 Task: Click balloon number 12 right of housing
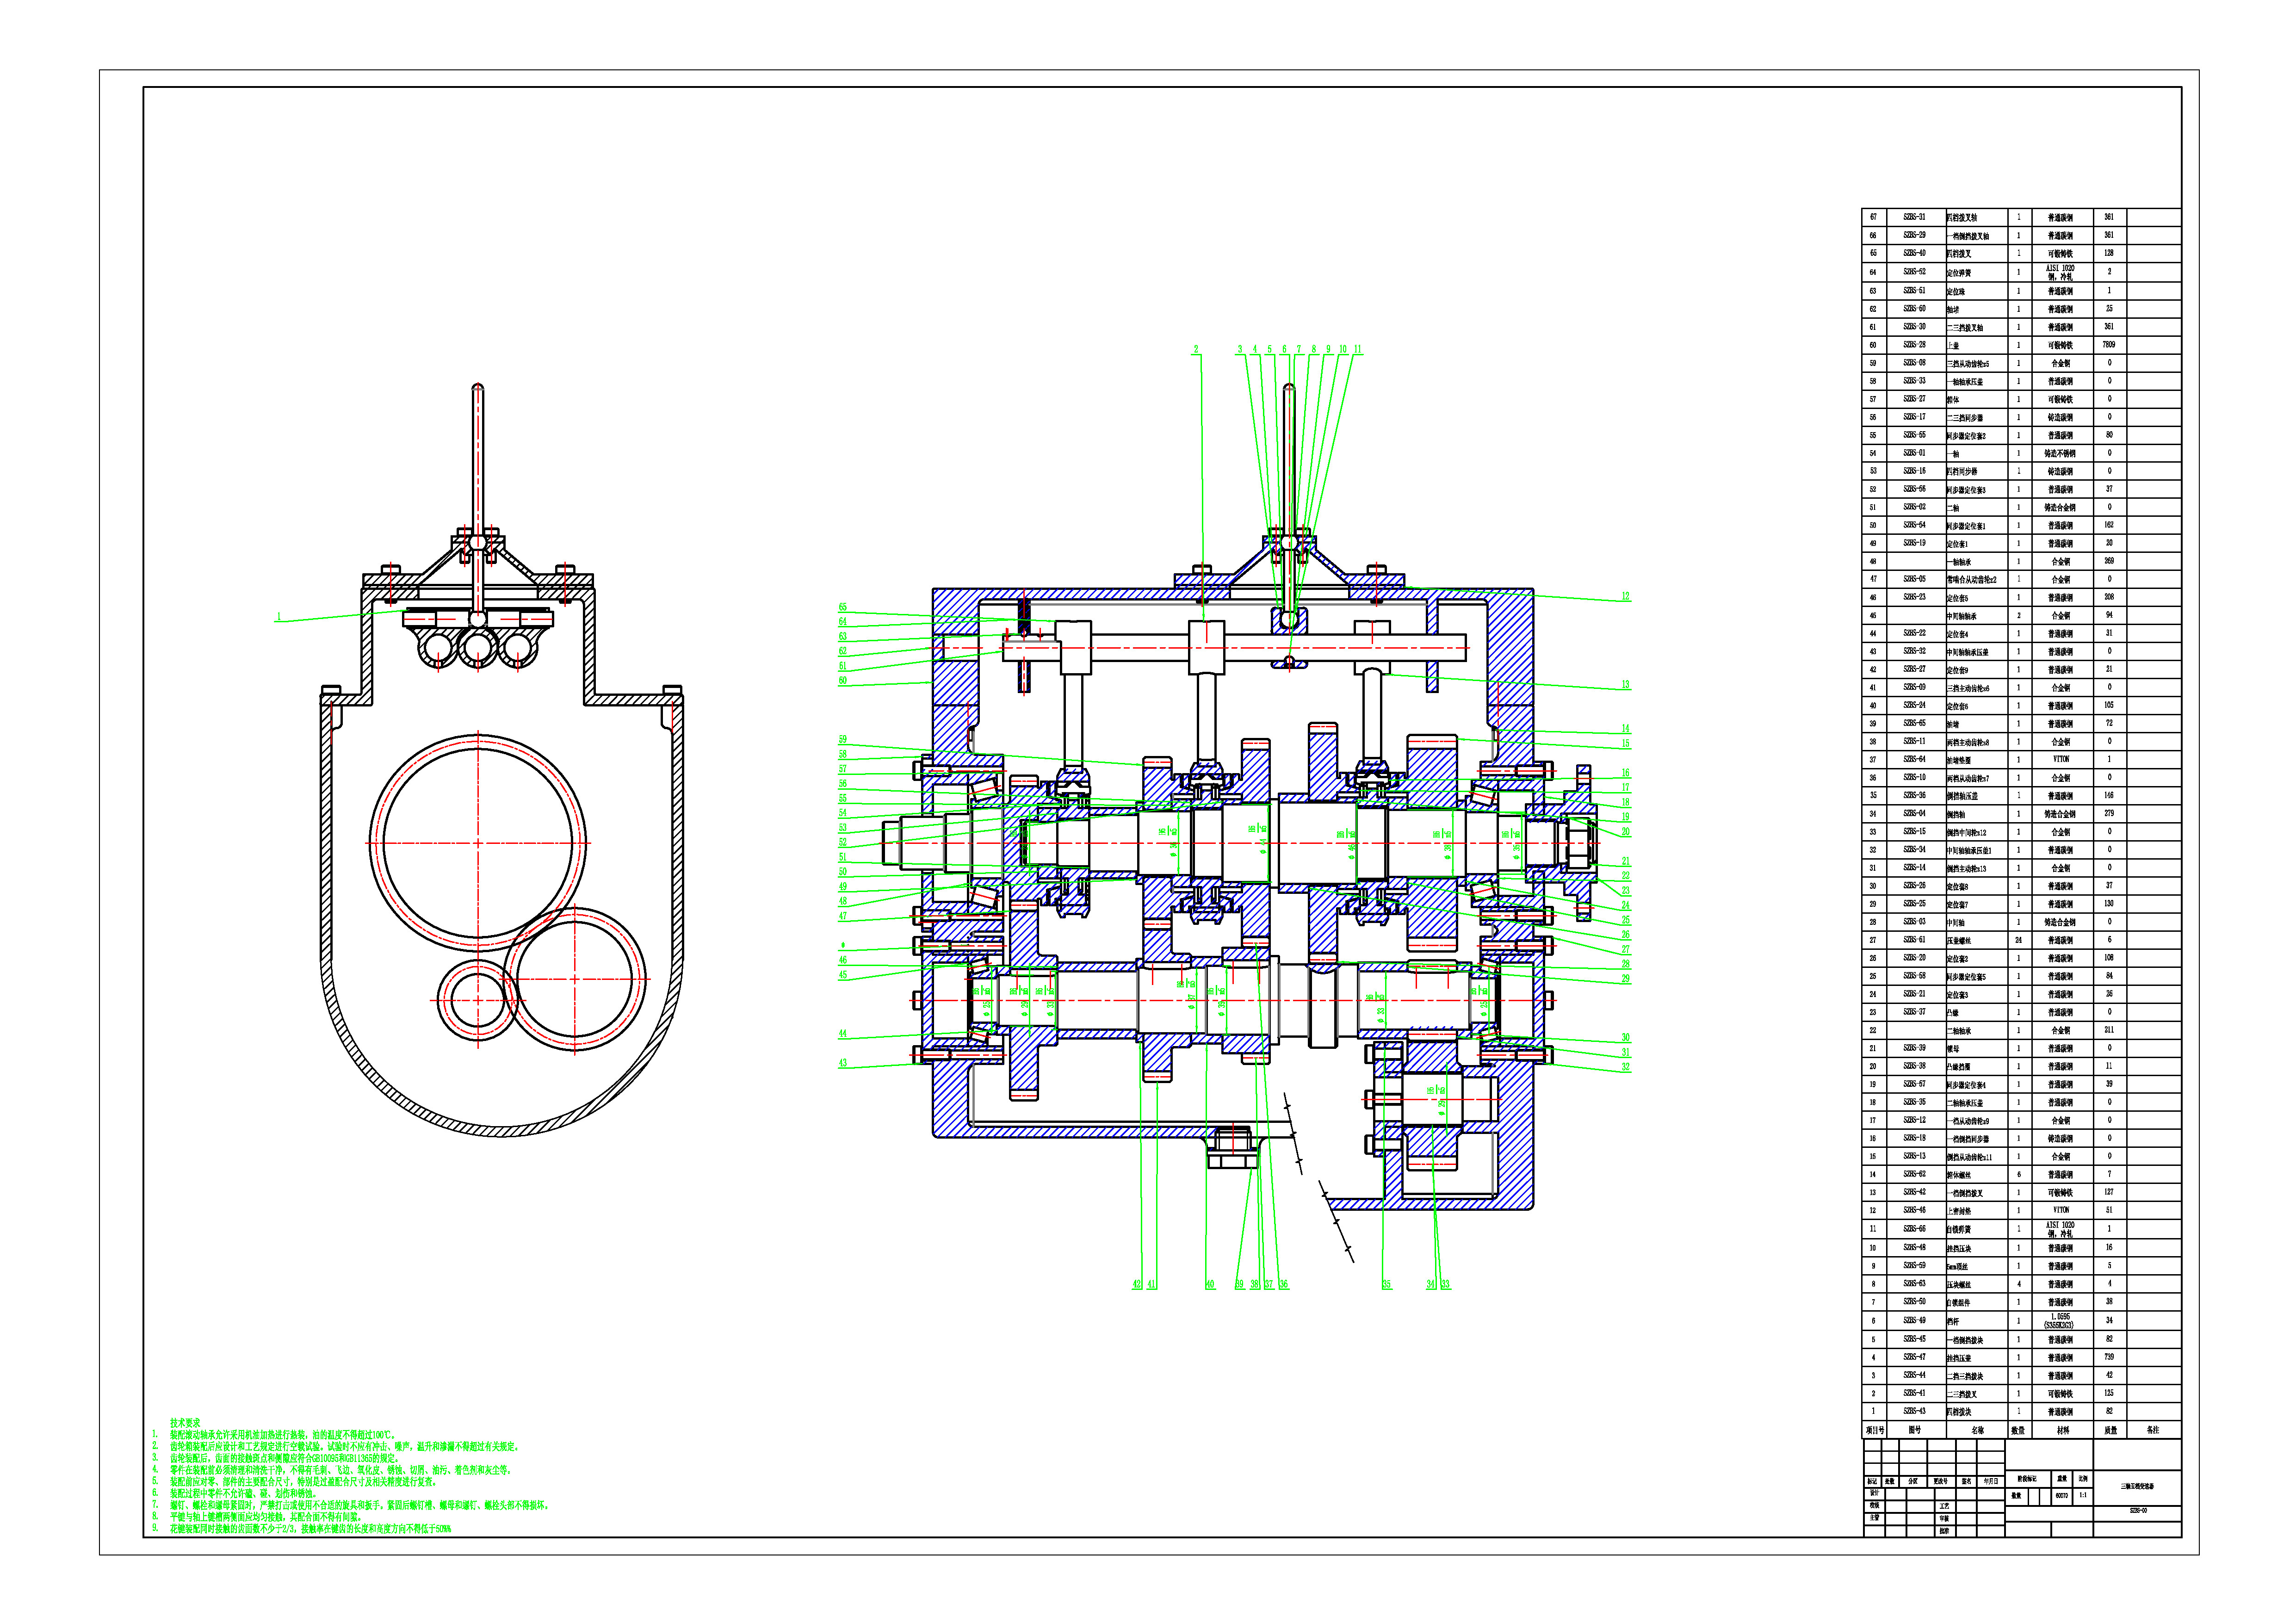1625,597
